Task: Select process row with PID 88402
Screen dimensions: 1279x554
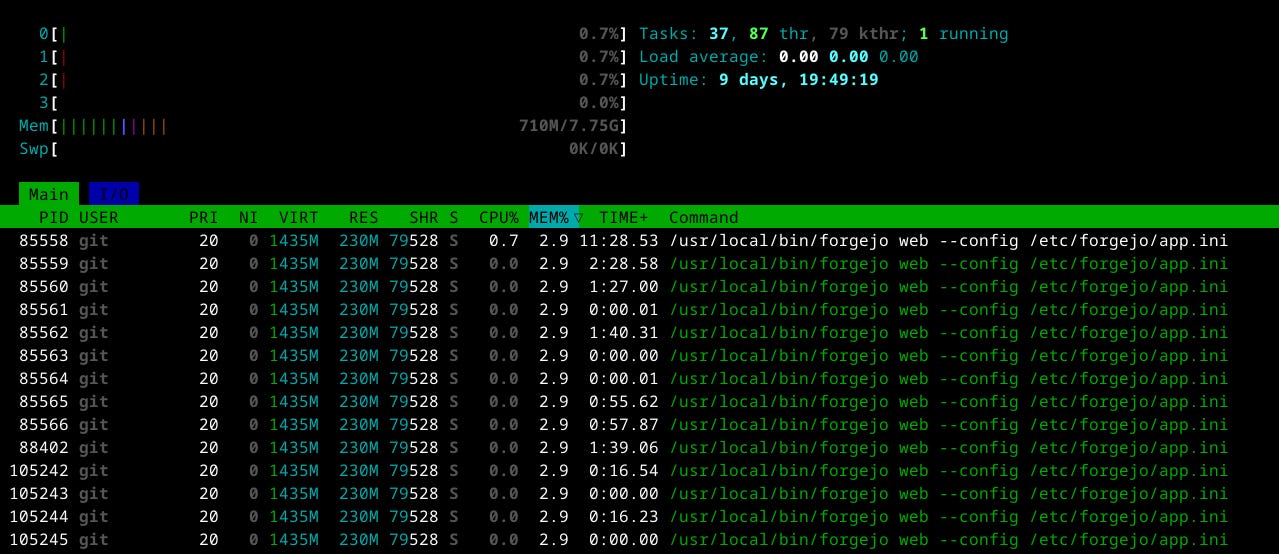Action: (639, 447)
